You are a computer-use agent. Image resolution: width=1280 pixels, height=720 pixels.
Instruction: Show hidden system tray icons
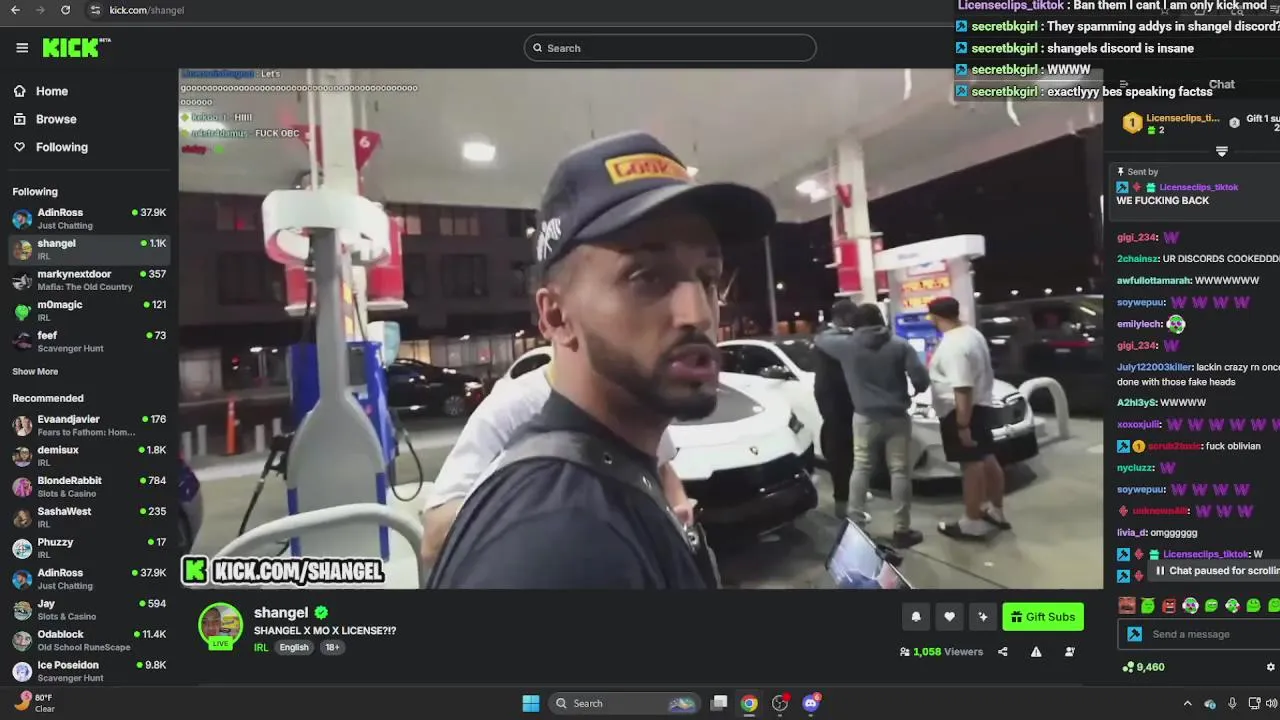click(x=1187, y=704)
